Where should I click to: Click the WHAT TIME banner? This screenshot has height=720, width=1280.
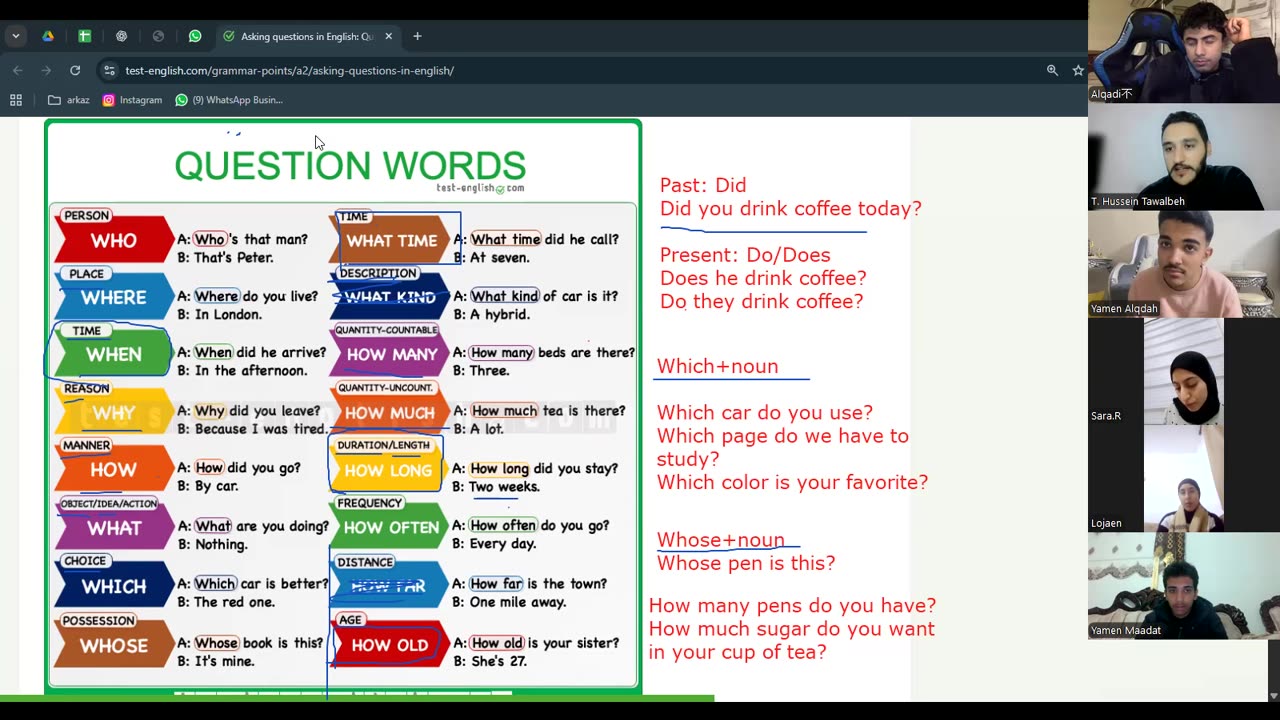(391, 240)
